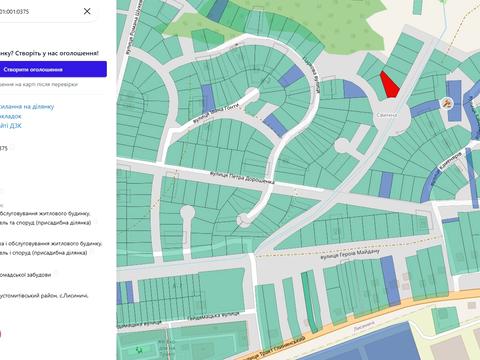
Task: Select the red highlighted parcel on map
Action: point(390,86)
